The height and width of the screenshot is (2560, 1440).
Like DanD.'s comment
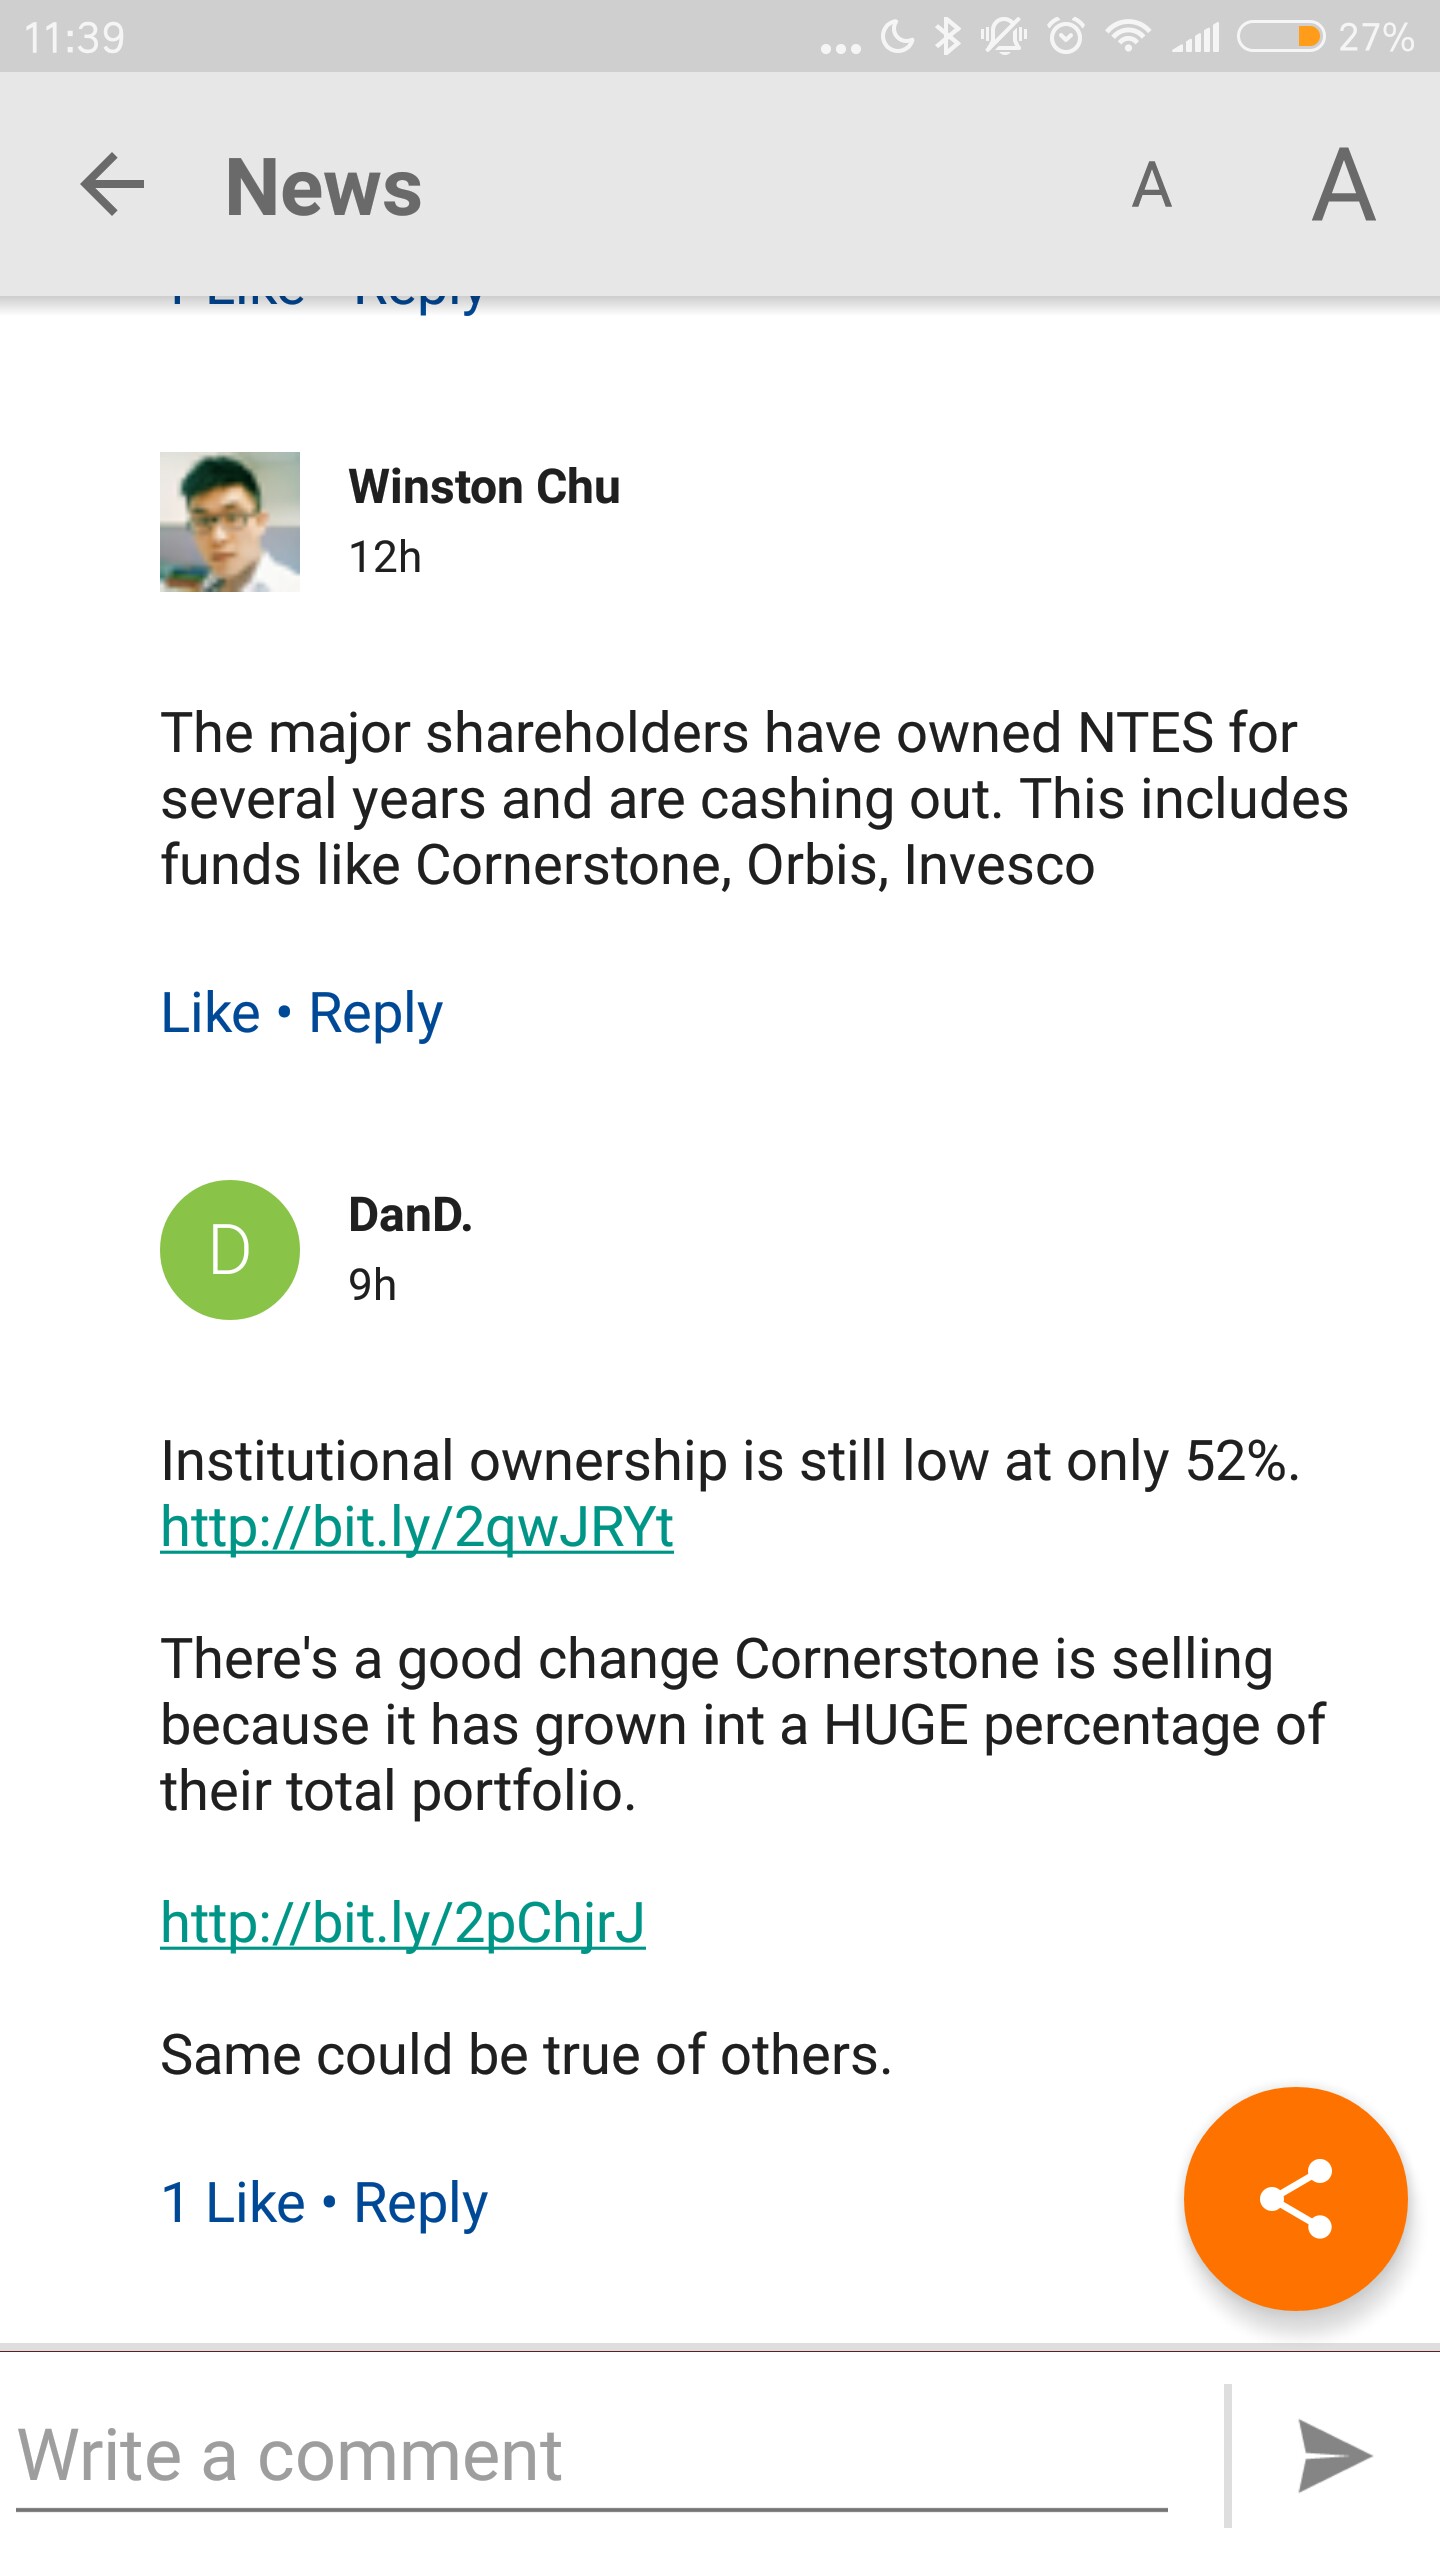234,2203
